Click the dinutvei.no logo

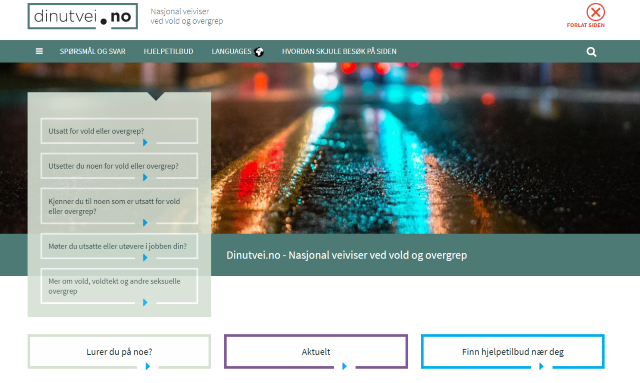pyautogui.click(x=82, y=16)
